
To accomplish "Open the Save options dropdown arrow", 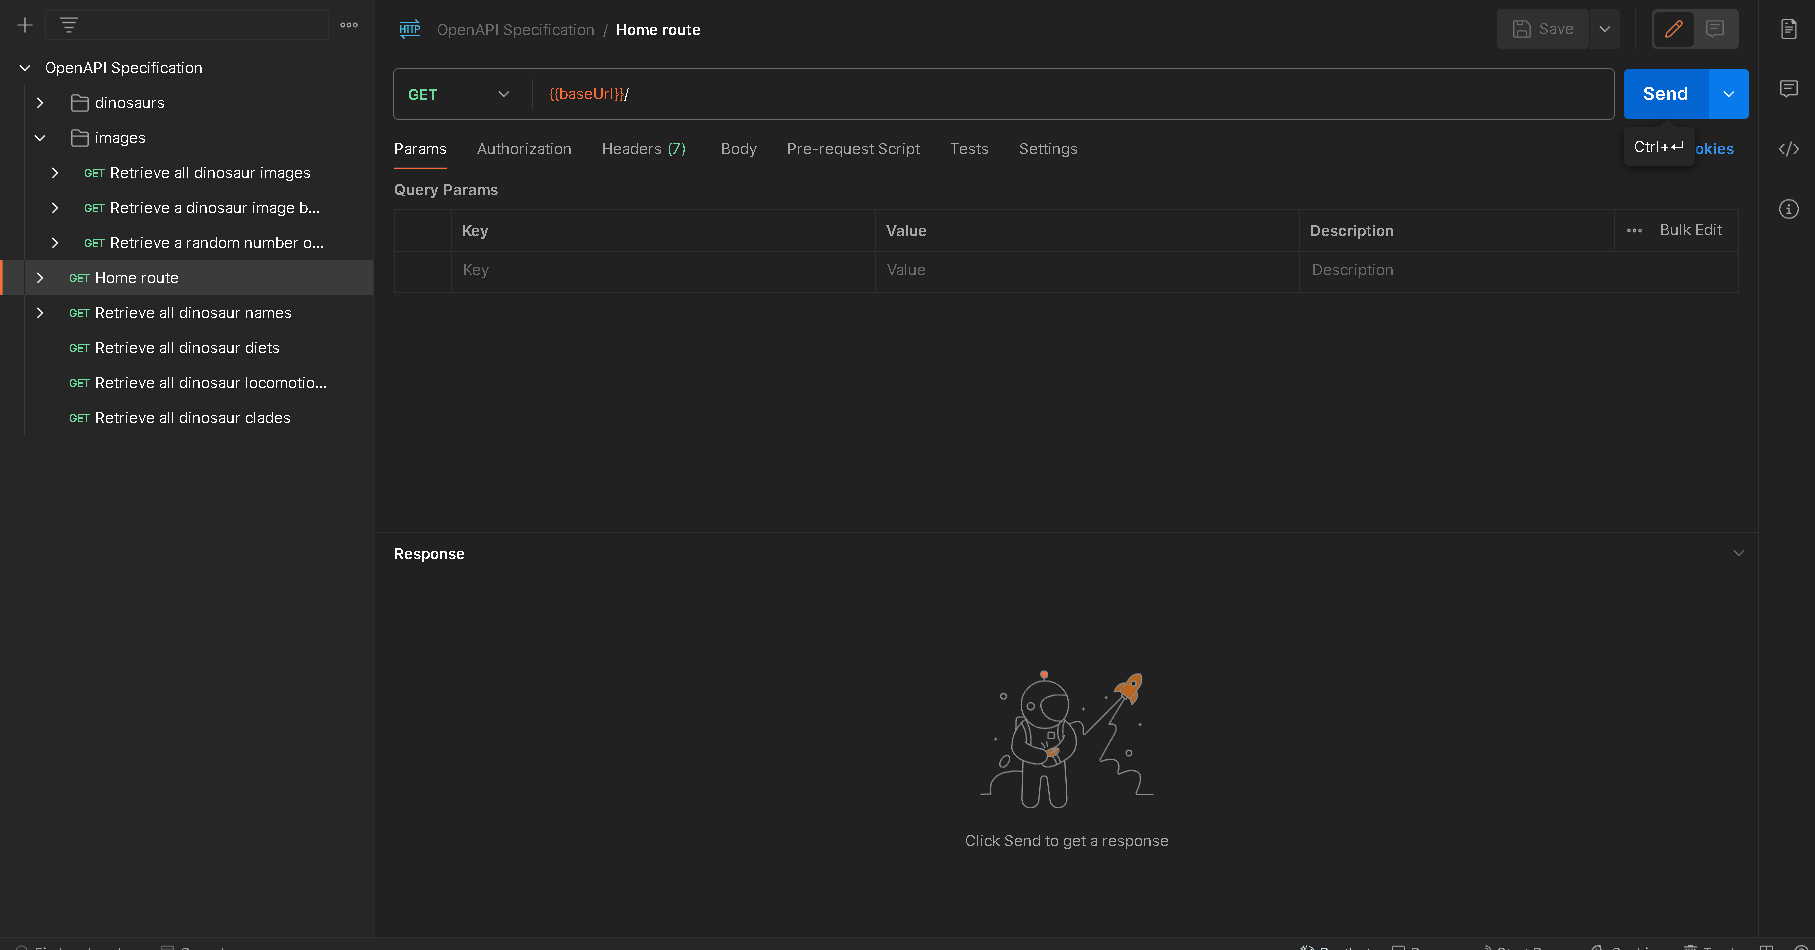I will [1605, 29].
